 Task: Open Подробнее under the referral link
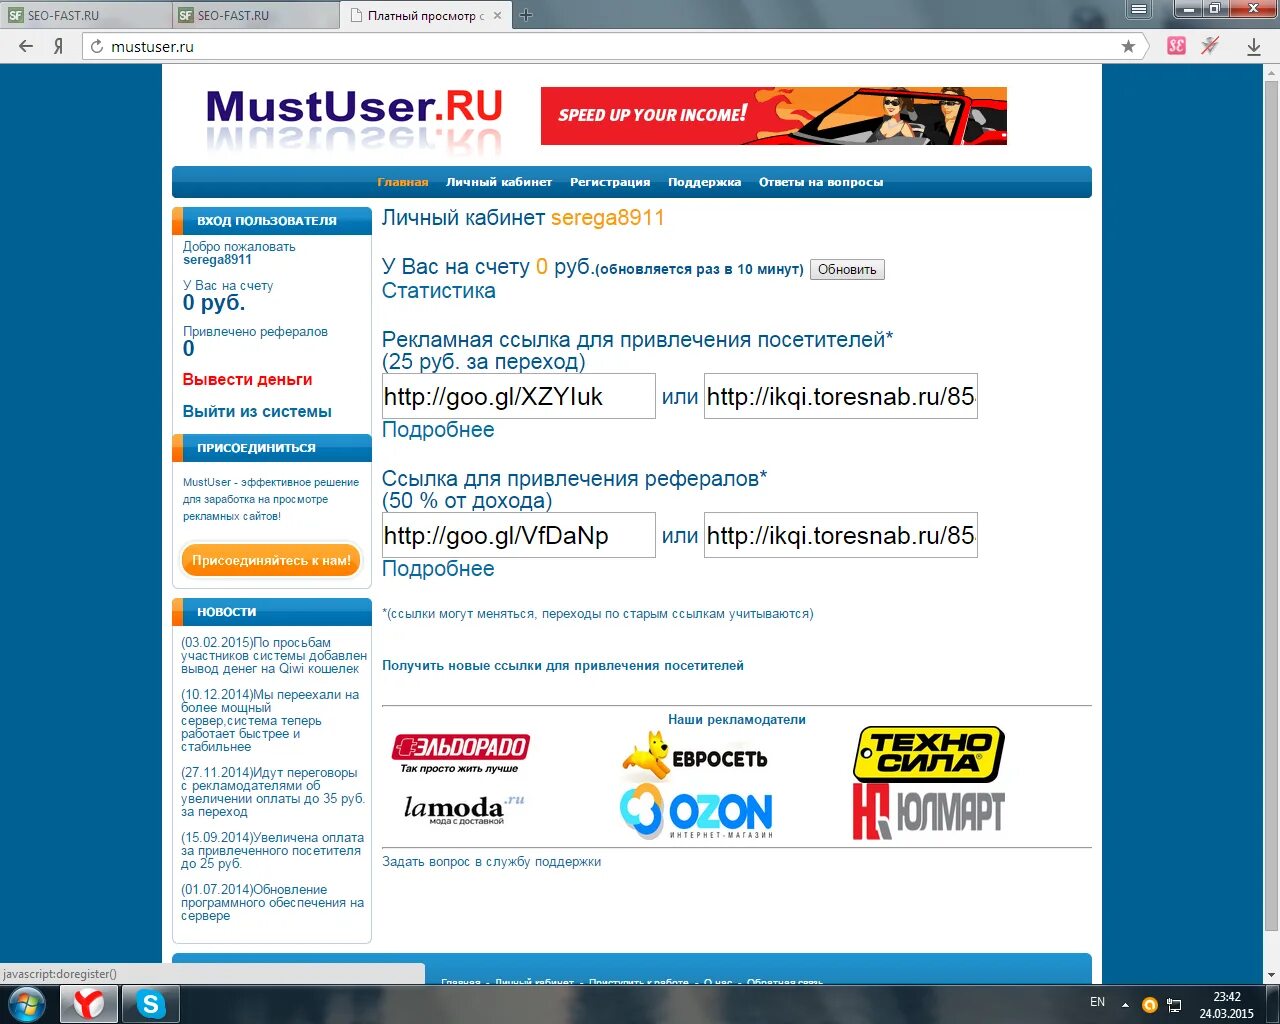[438, 569]
